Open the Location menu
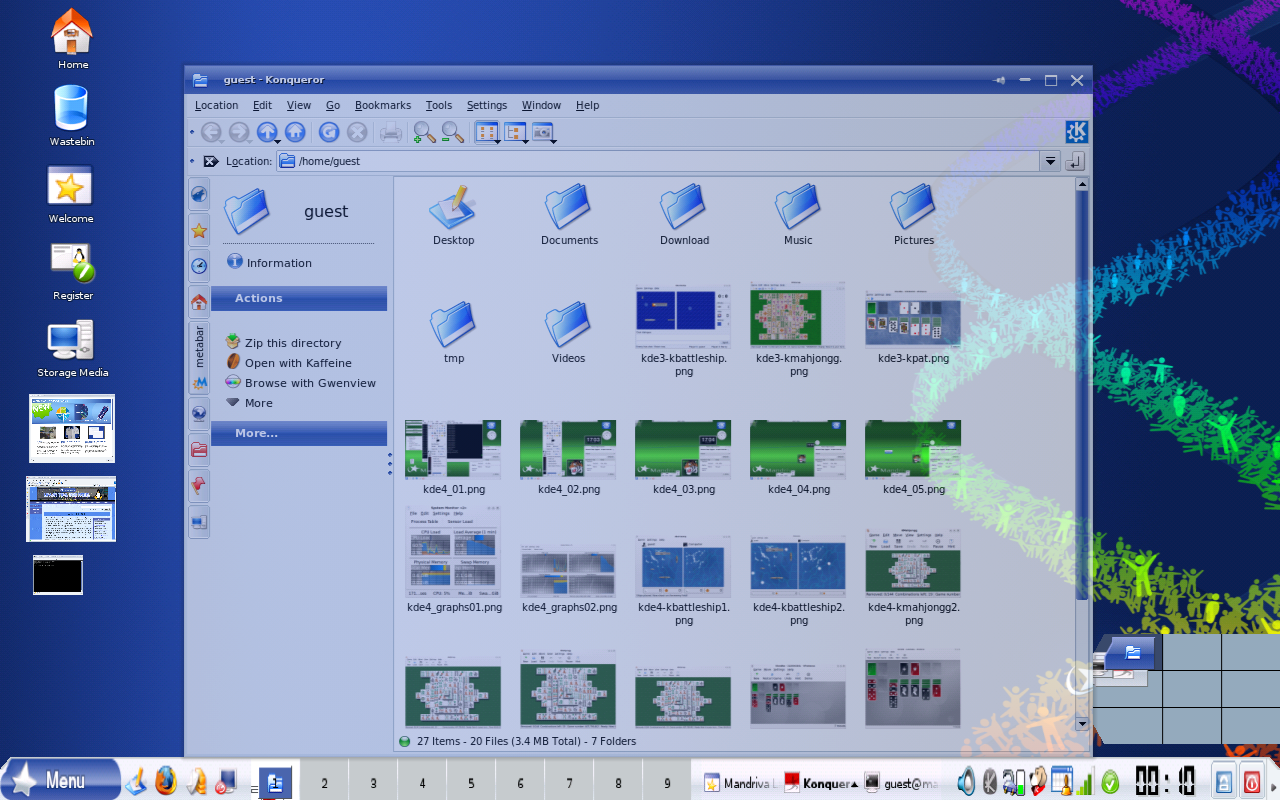The width and height of the screenshot is (1280, 800). pyautogui.click(x=216, y=105)
